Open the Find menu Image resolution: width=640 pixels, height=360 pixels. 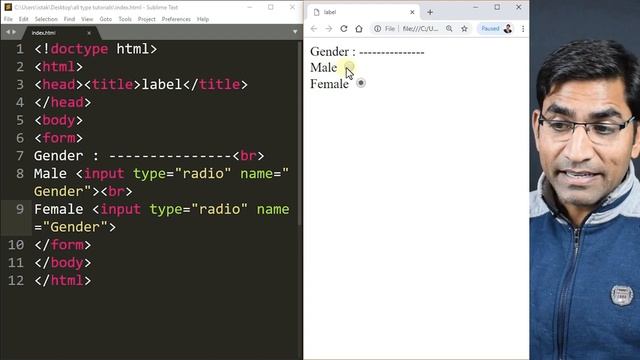pyautogui.click(x=69, y=19)
